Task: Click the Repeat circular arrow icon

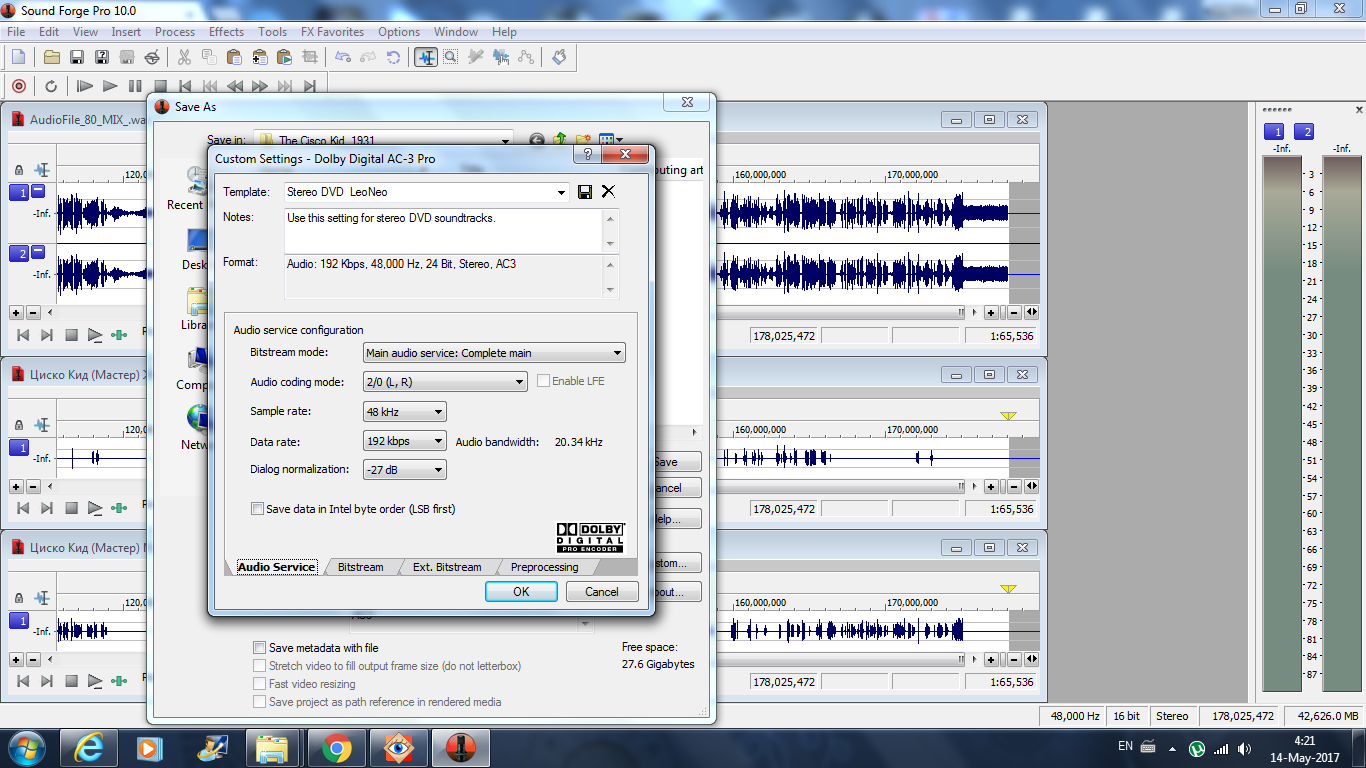Action: point(393,57)
